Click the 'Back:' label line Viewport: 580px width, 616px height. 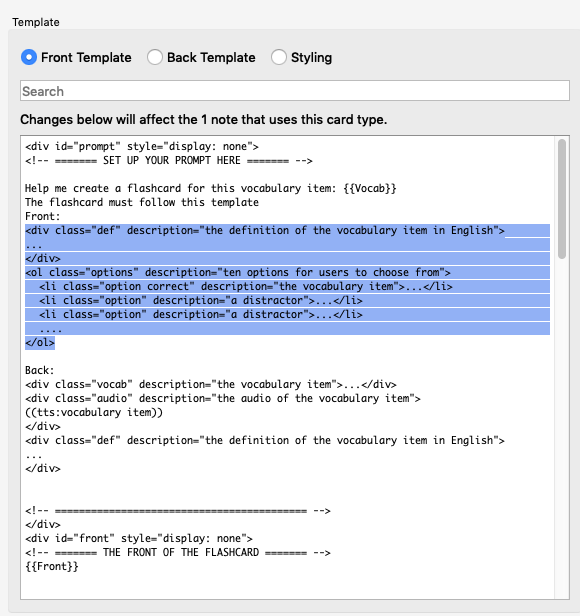[40, 370]
